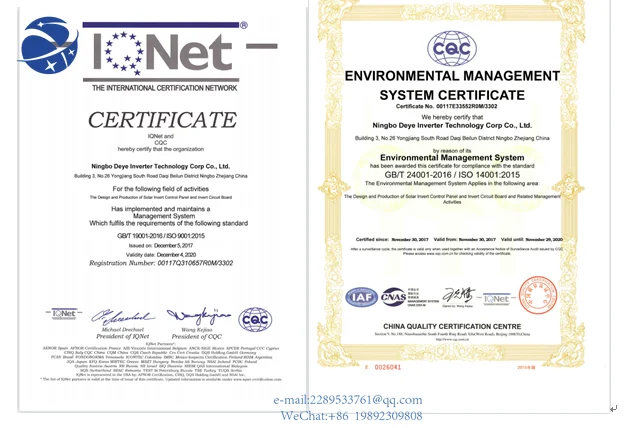Click the CQC logo atop the environmental certificate
631x428 pixels.
[x=452, y=48]
